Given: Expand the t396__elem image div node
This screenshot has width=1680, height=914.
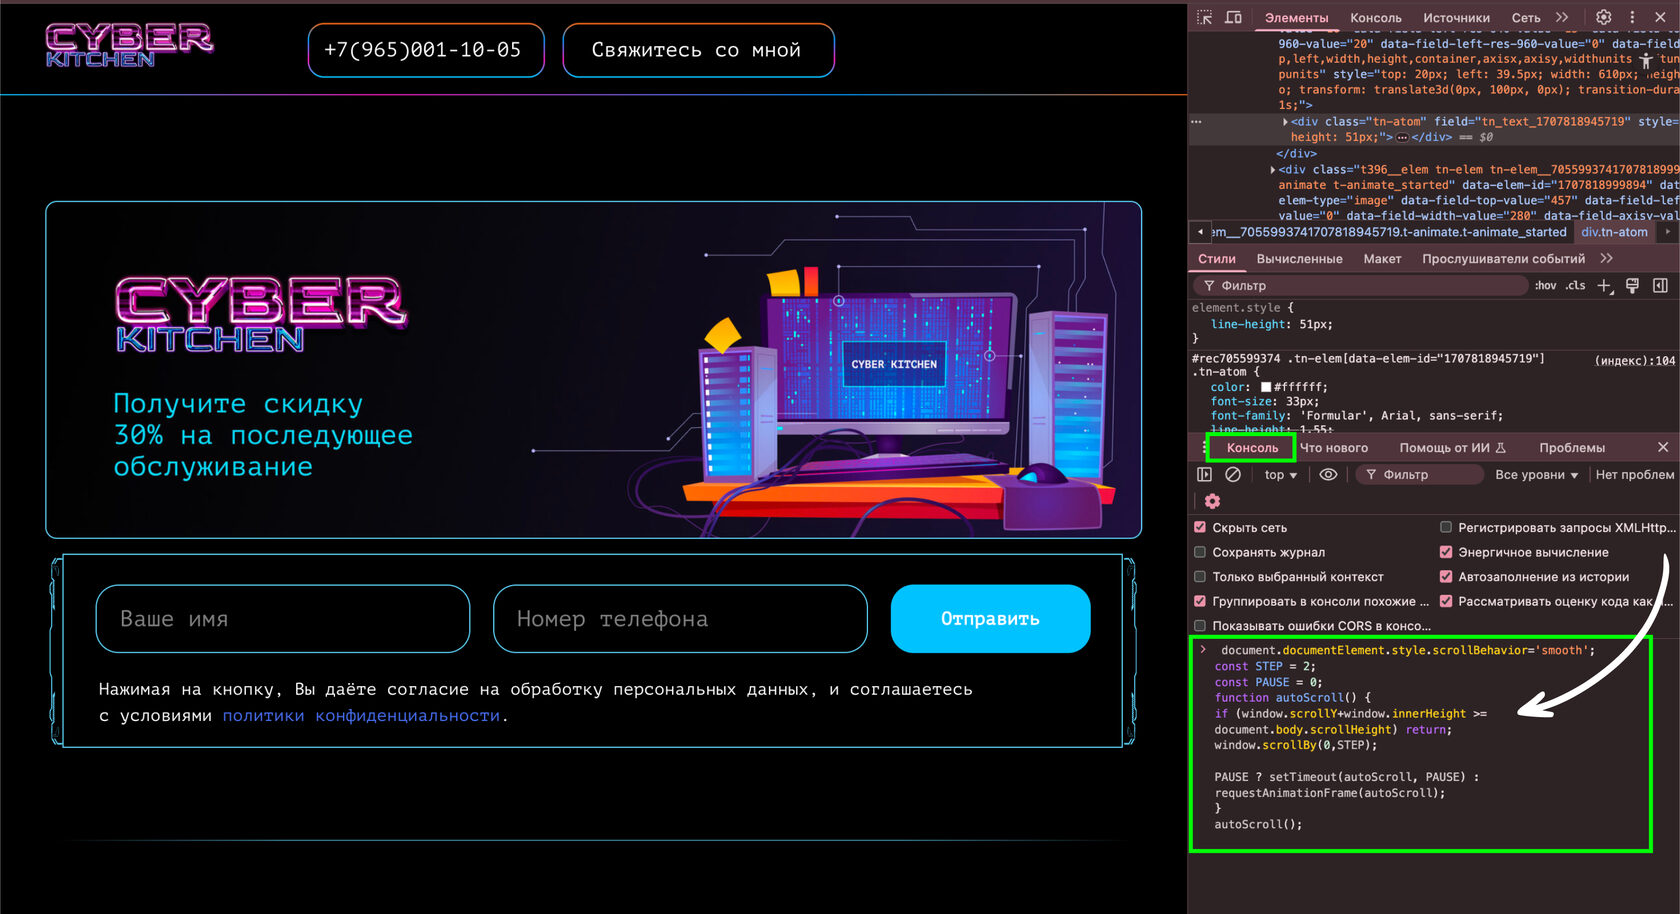Looking at the screenshot, I should (x=1273, y=170).
